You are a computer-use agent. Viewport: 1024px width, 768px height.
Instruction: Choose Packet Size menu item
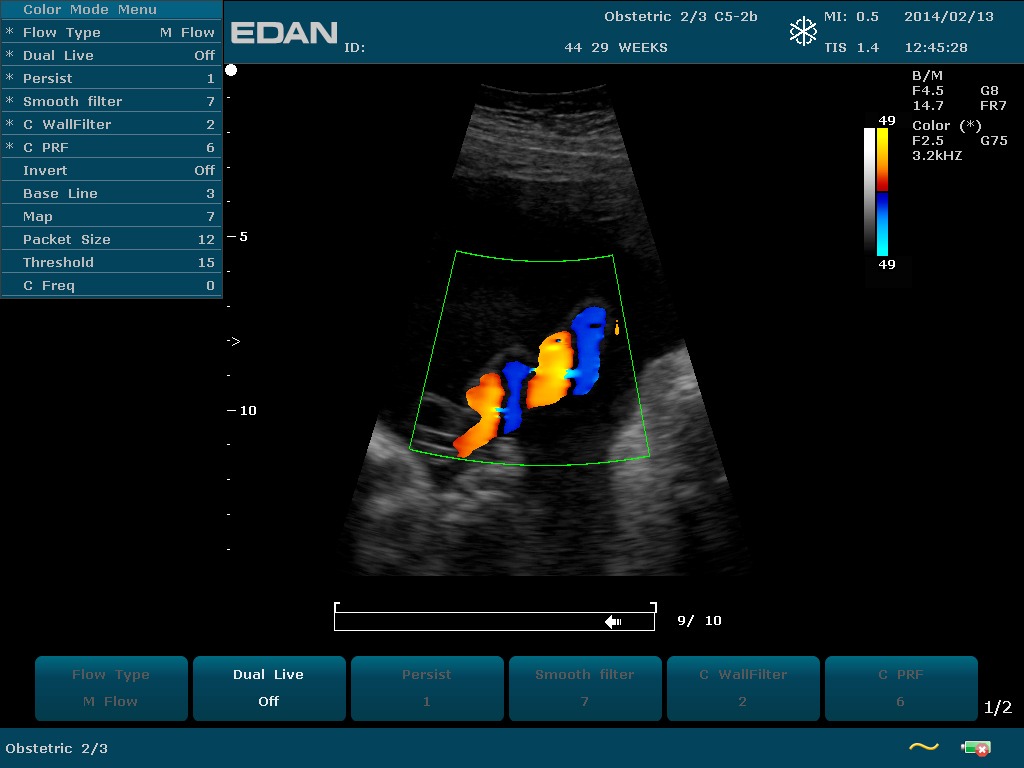point(111,240)
